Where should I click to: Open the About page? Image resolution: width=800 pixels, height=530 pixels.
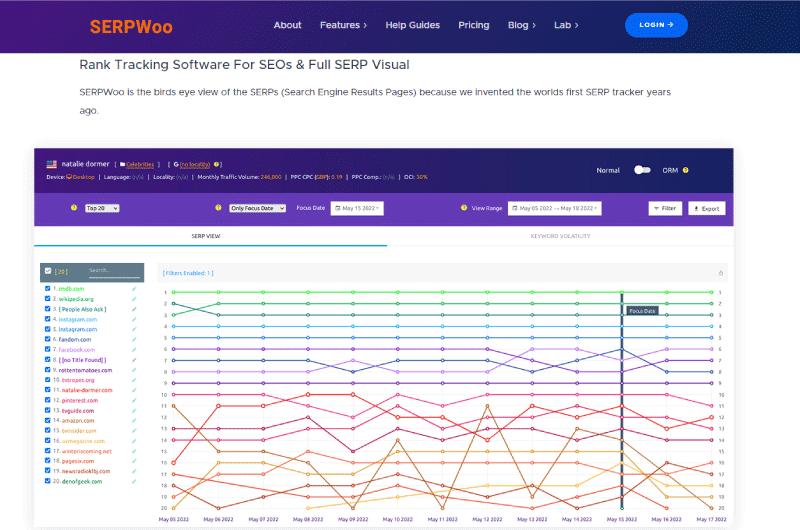pyautogui.click(x=287, y=25)
